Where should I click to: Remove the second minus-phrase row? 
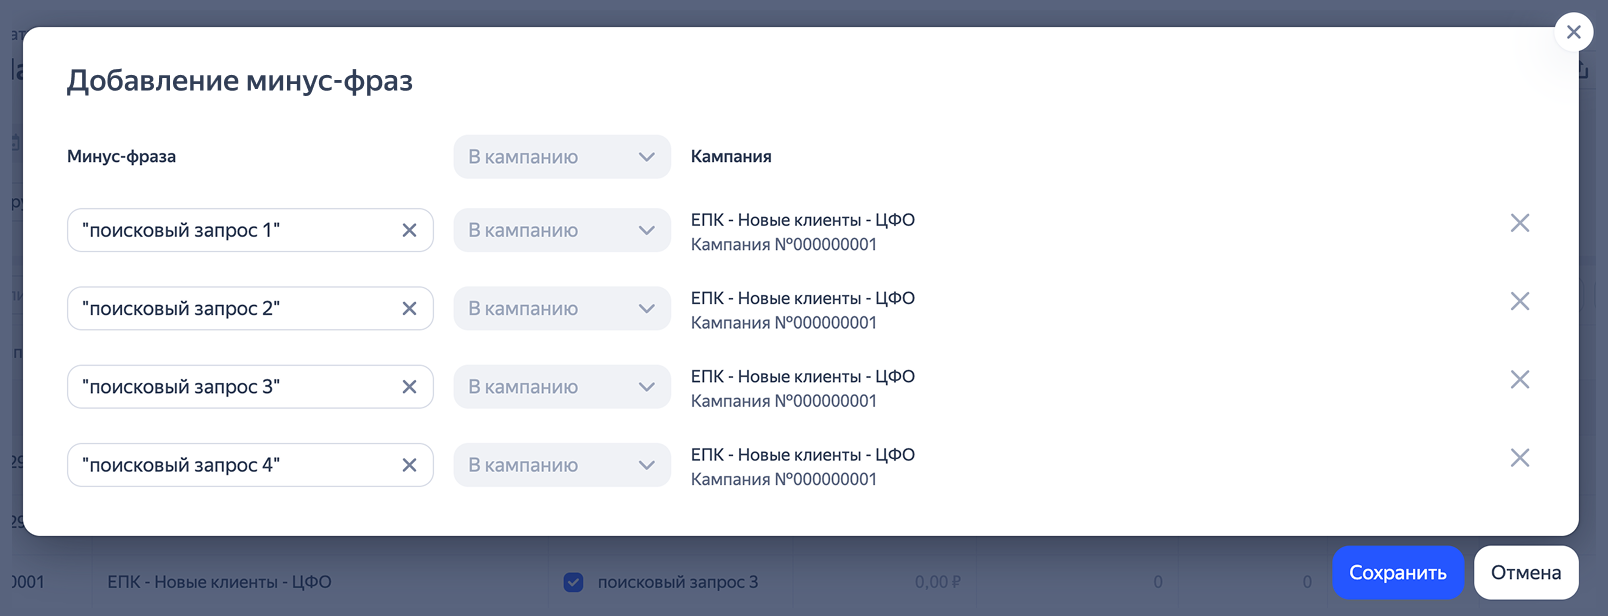tap(1519, 301)
